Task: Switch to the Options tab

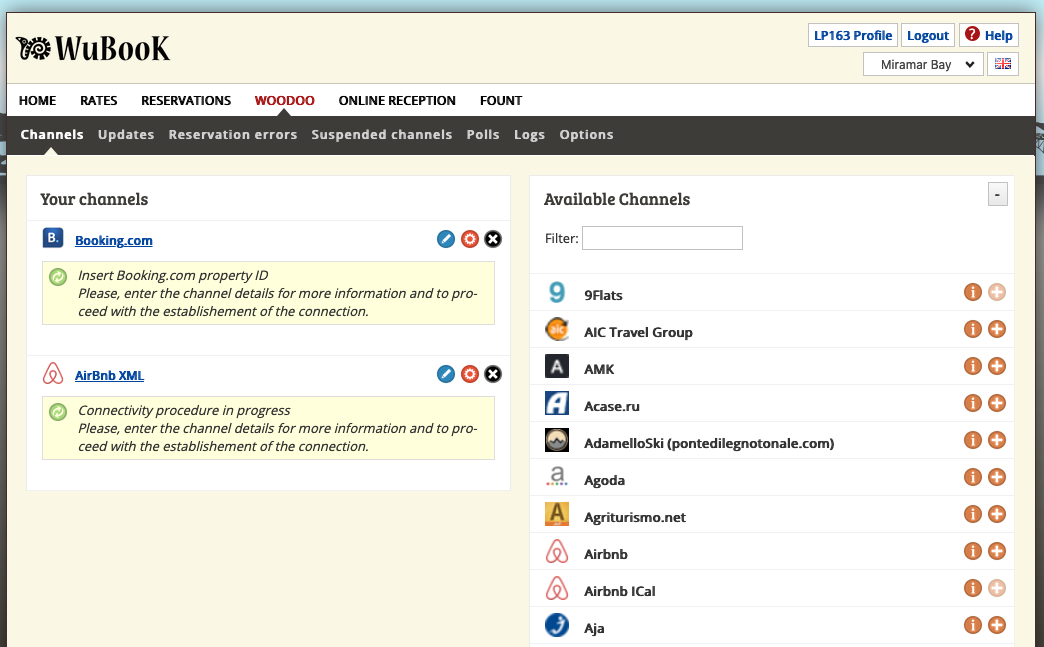Action: coord(586,134)
